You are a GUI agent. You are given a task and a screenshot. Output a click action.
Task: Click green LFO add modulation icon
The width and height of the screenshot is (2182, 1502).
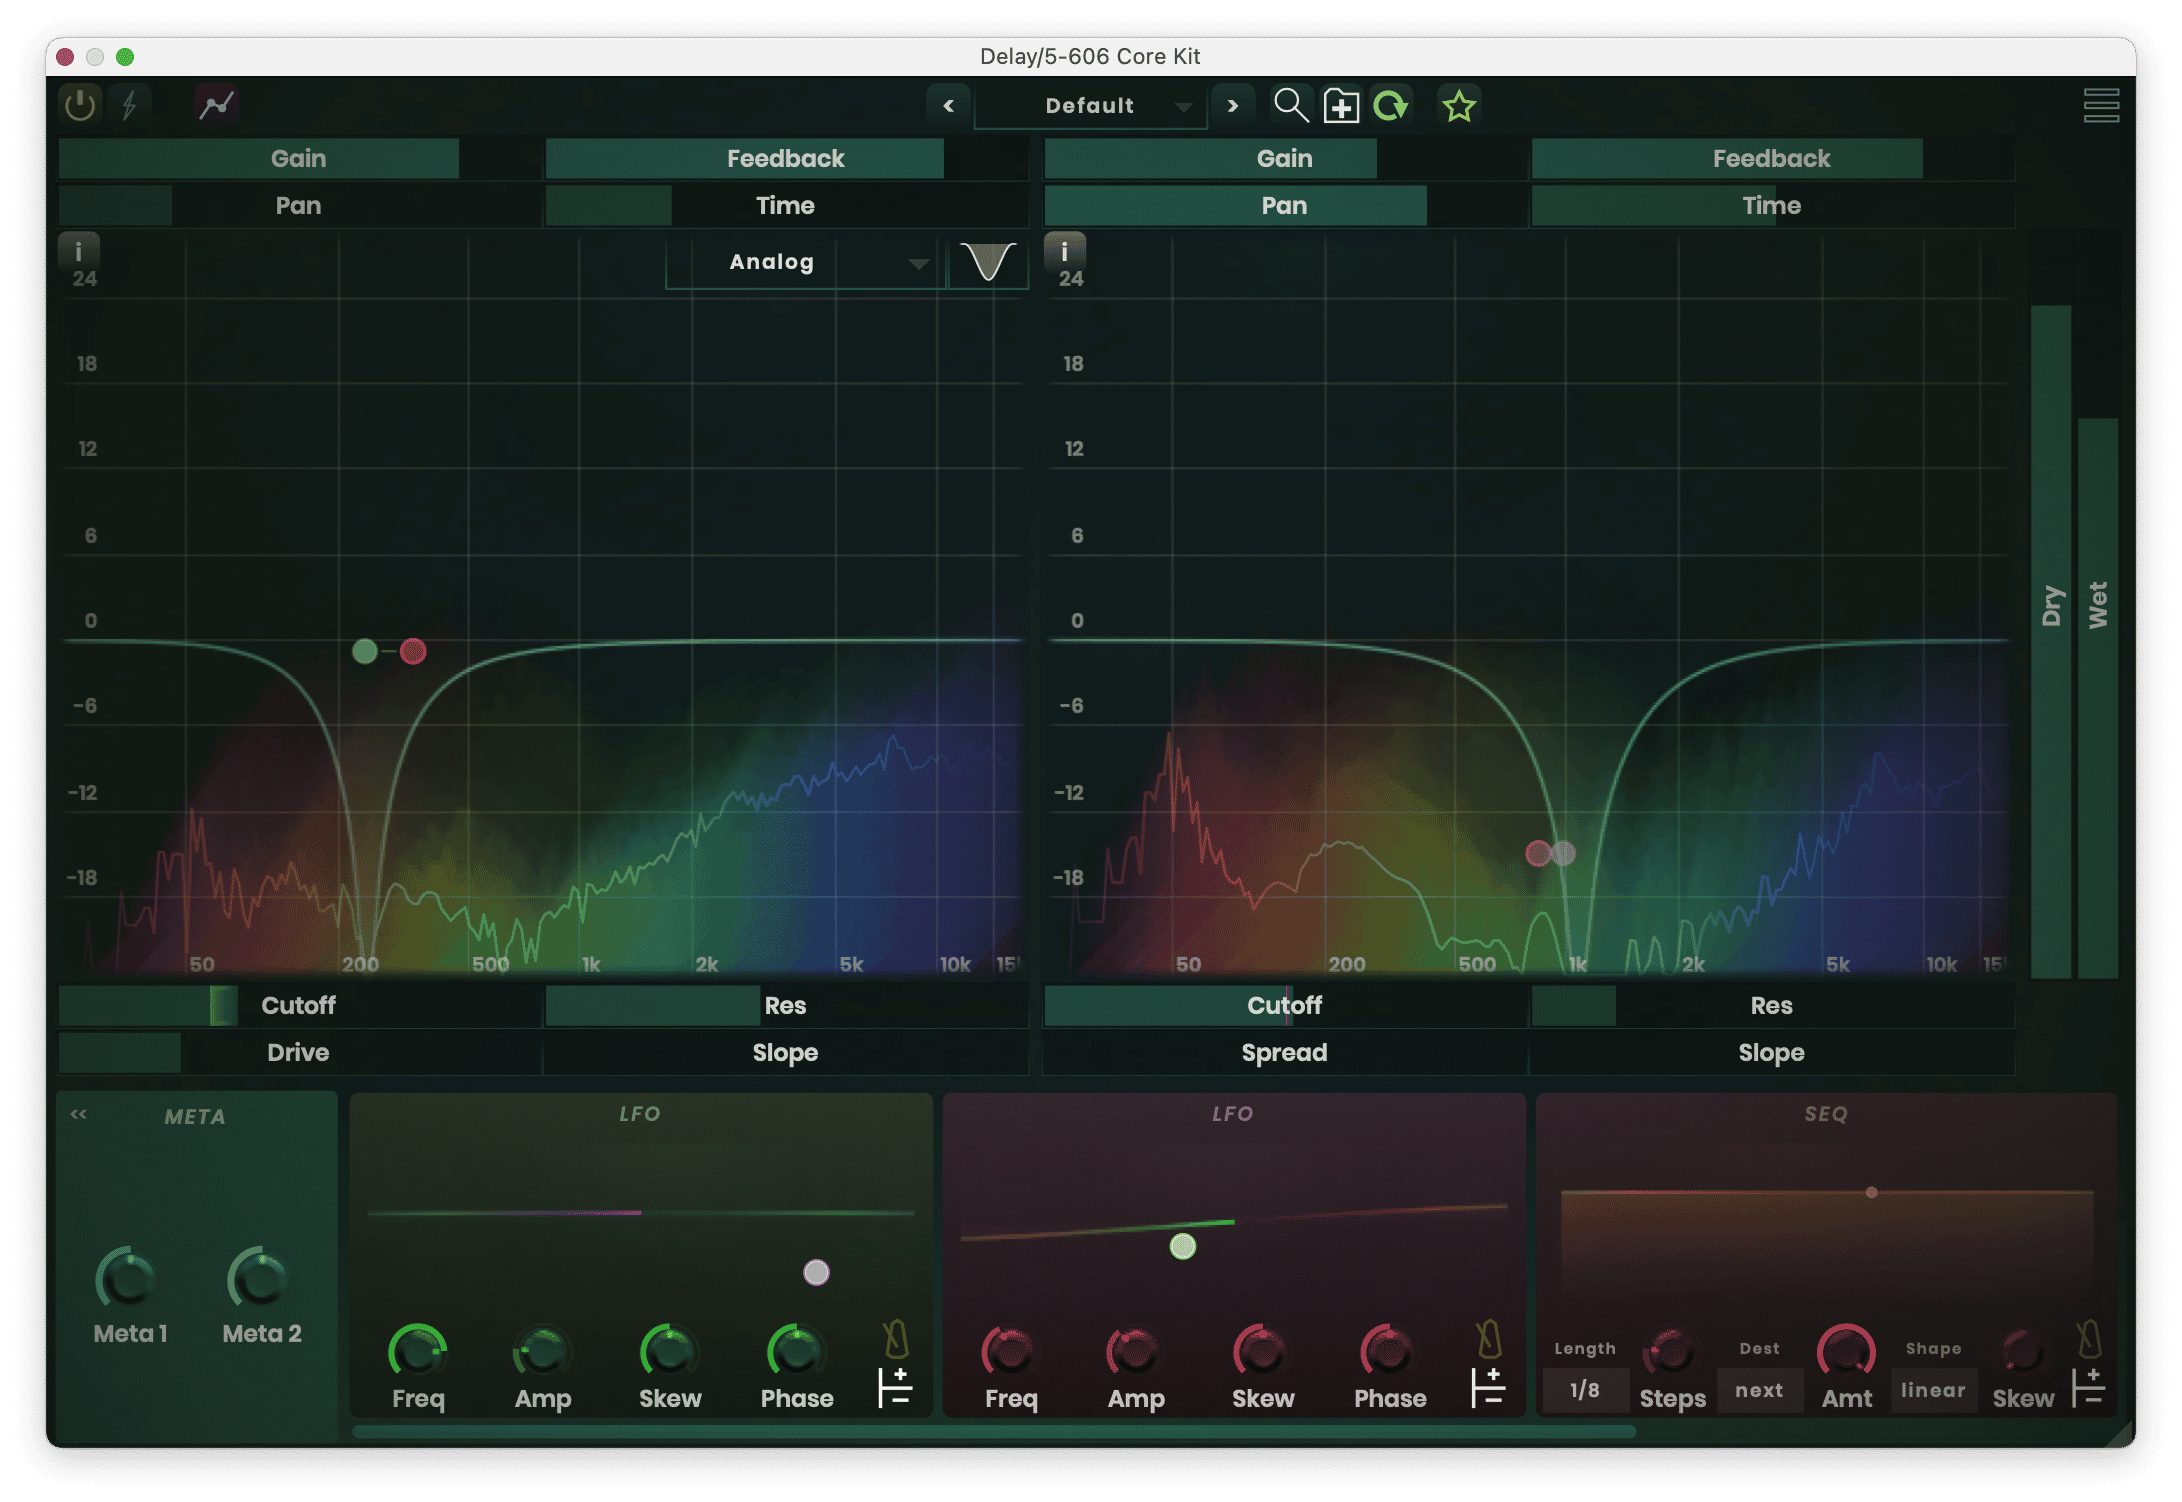tap(894, 1388)
